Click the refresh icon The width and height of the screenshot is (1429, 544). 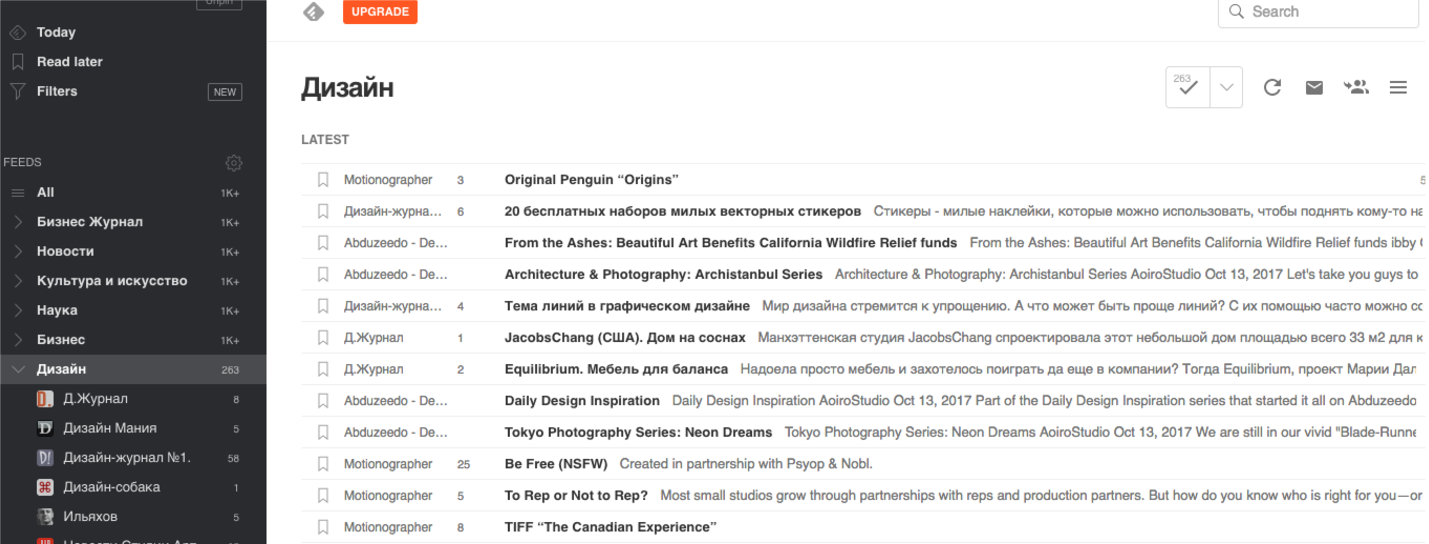click(1272, 87)
